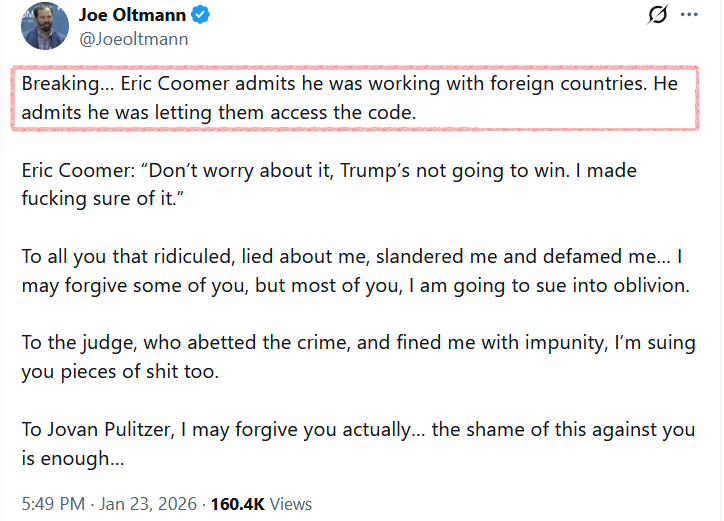Click the Views label beside the count

tap(290, 504)
